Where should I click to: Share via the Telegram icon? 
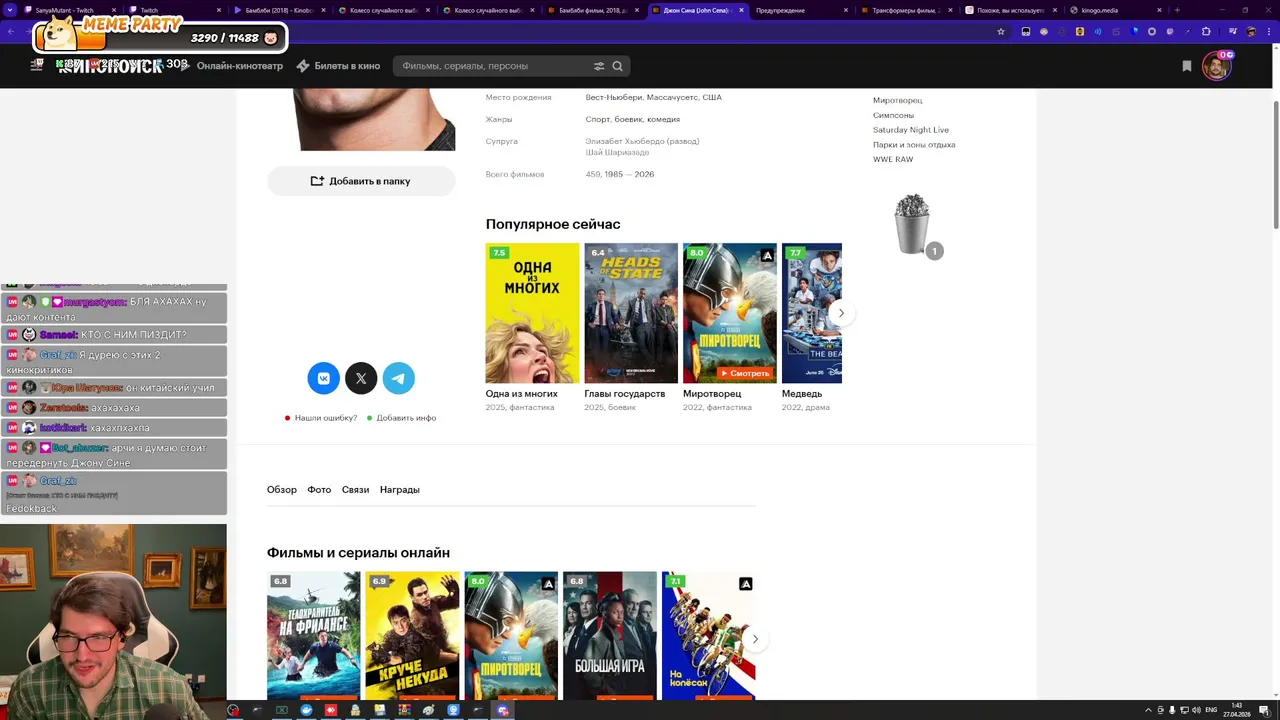point(398,378)
